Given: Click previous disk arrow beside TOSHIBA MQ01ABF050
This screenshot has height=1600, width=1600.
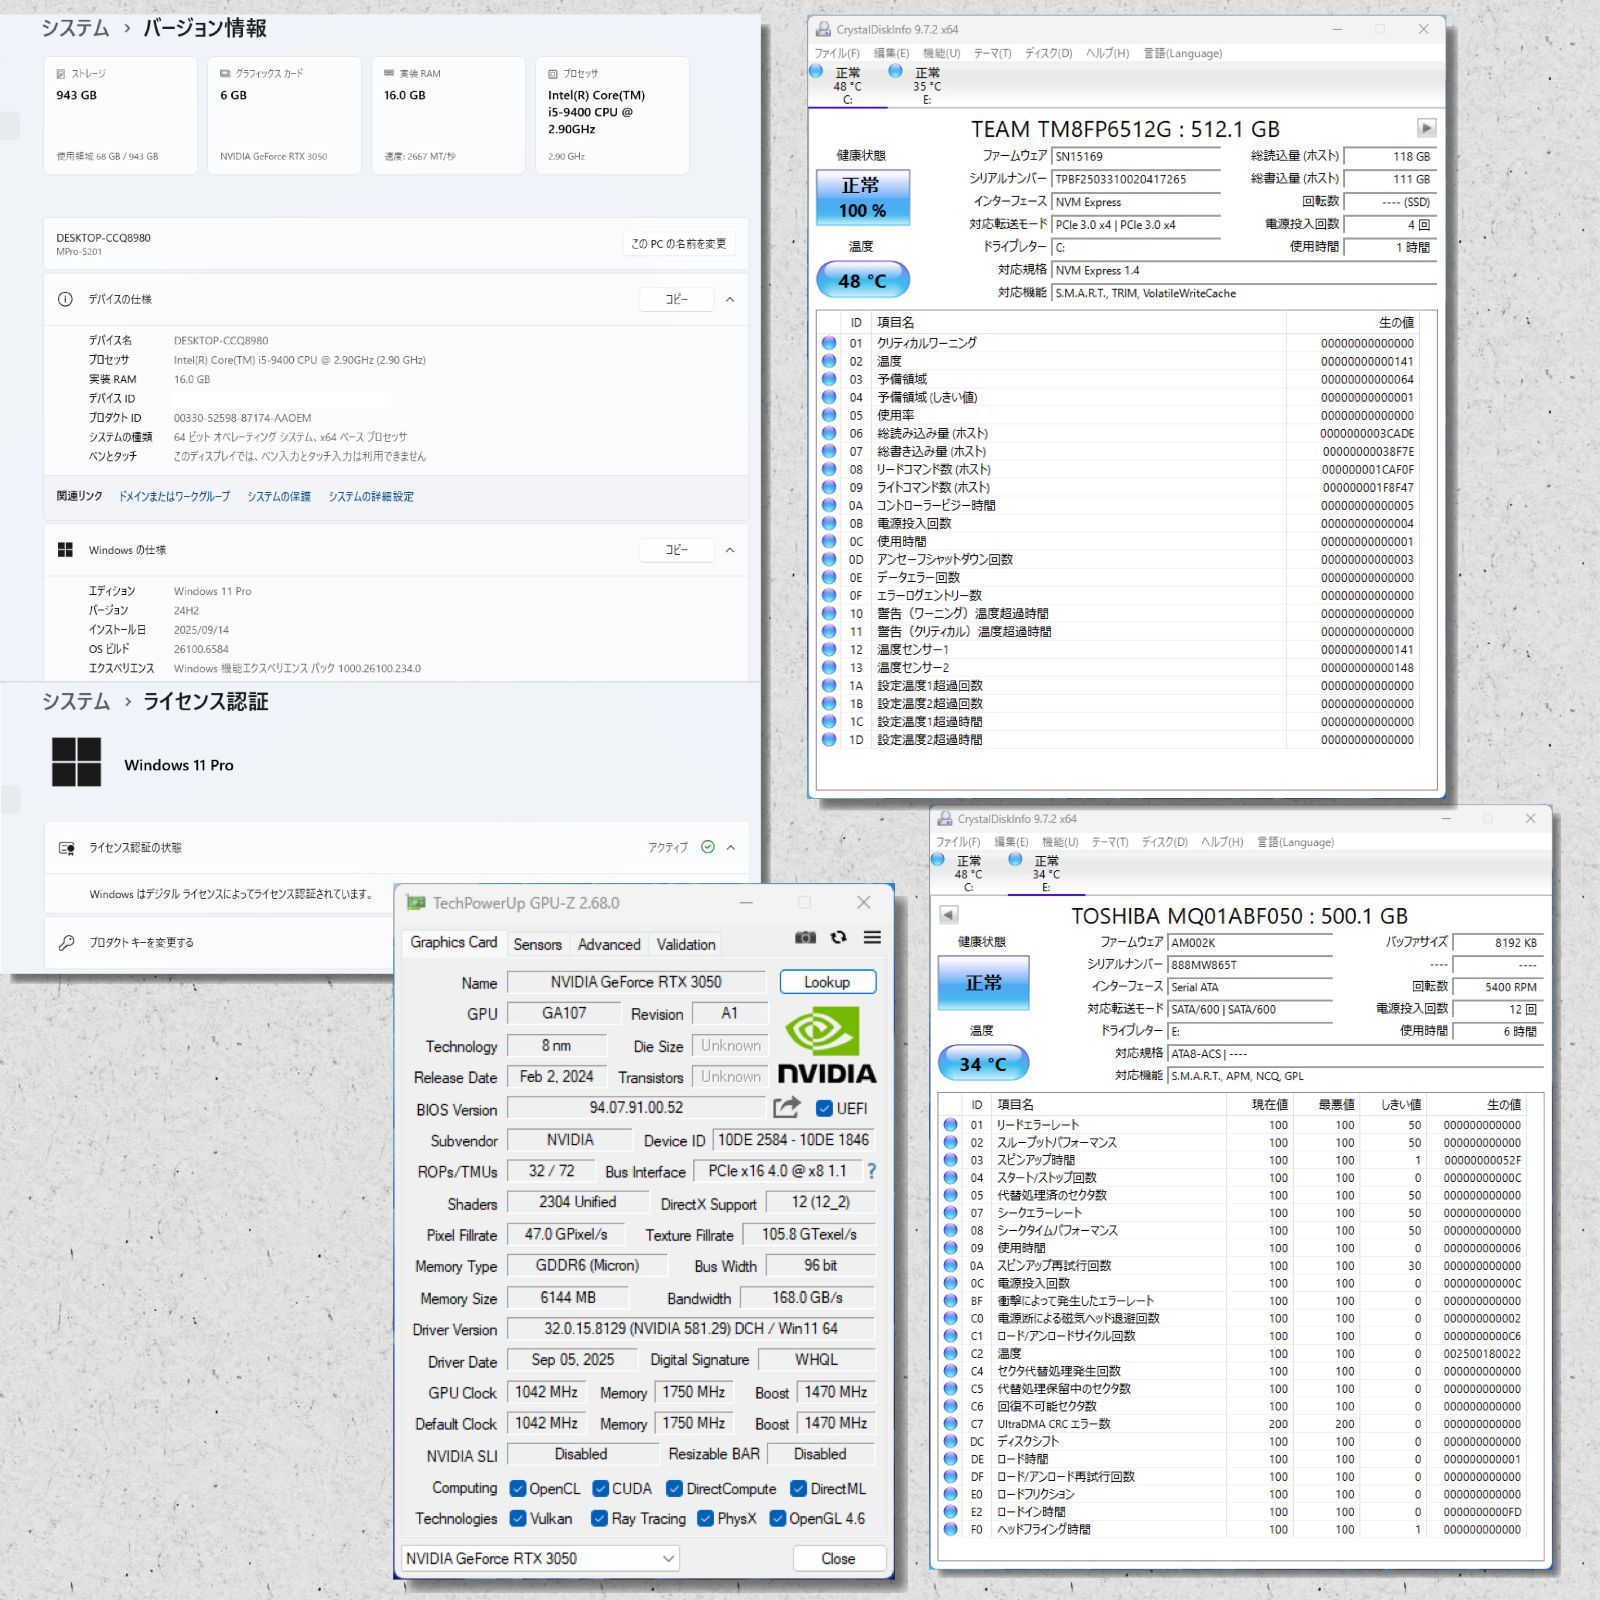Looking at the screenshot, I should click(x=949, y=914).
